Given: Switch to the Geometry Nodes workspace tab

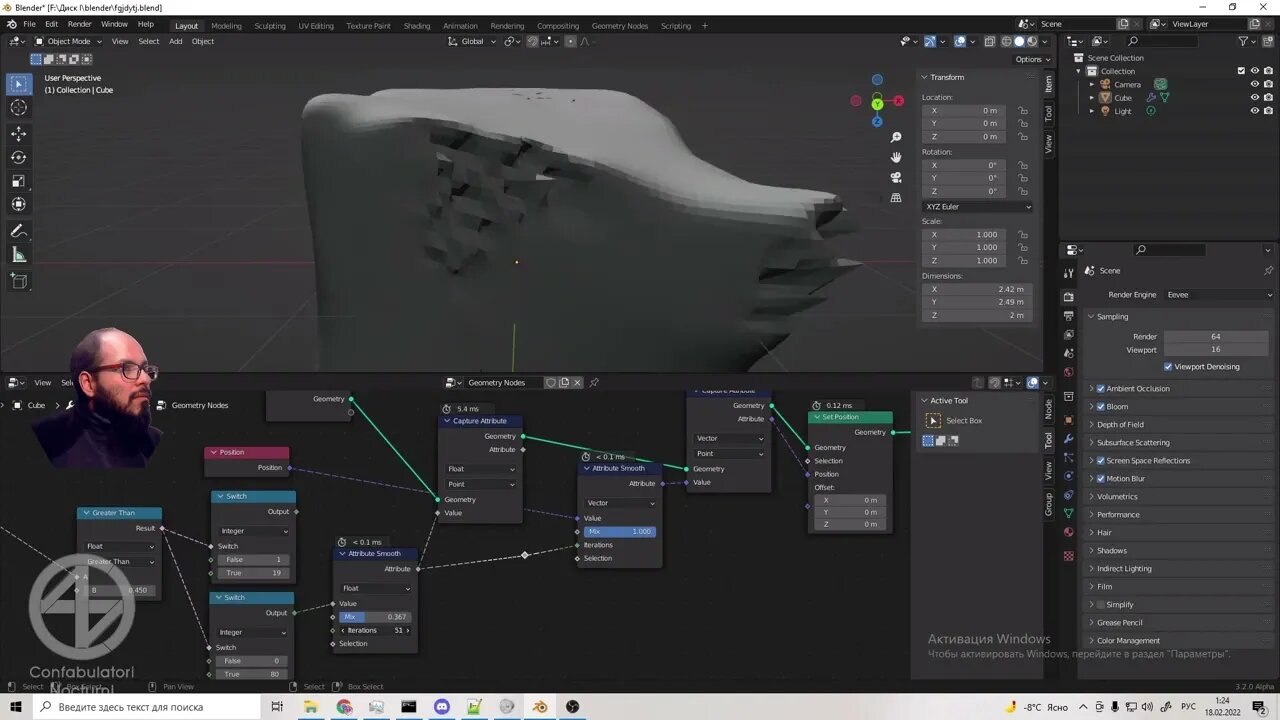Looking at the screenshot, I should [620, 26].
